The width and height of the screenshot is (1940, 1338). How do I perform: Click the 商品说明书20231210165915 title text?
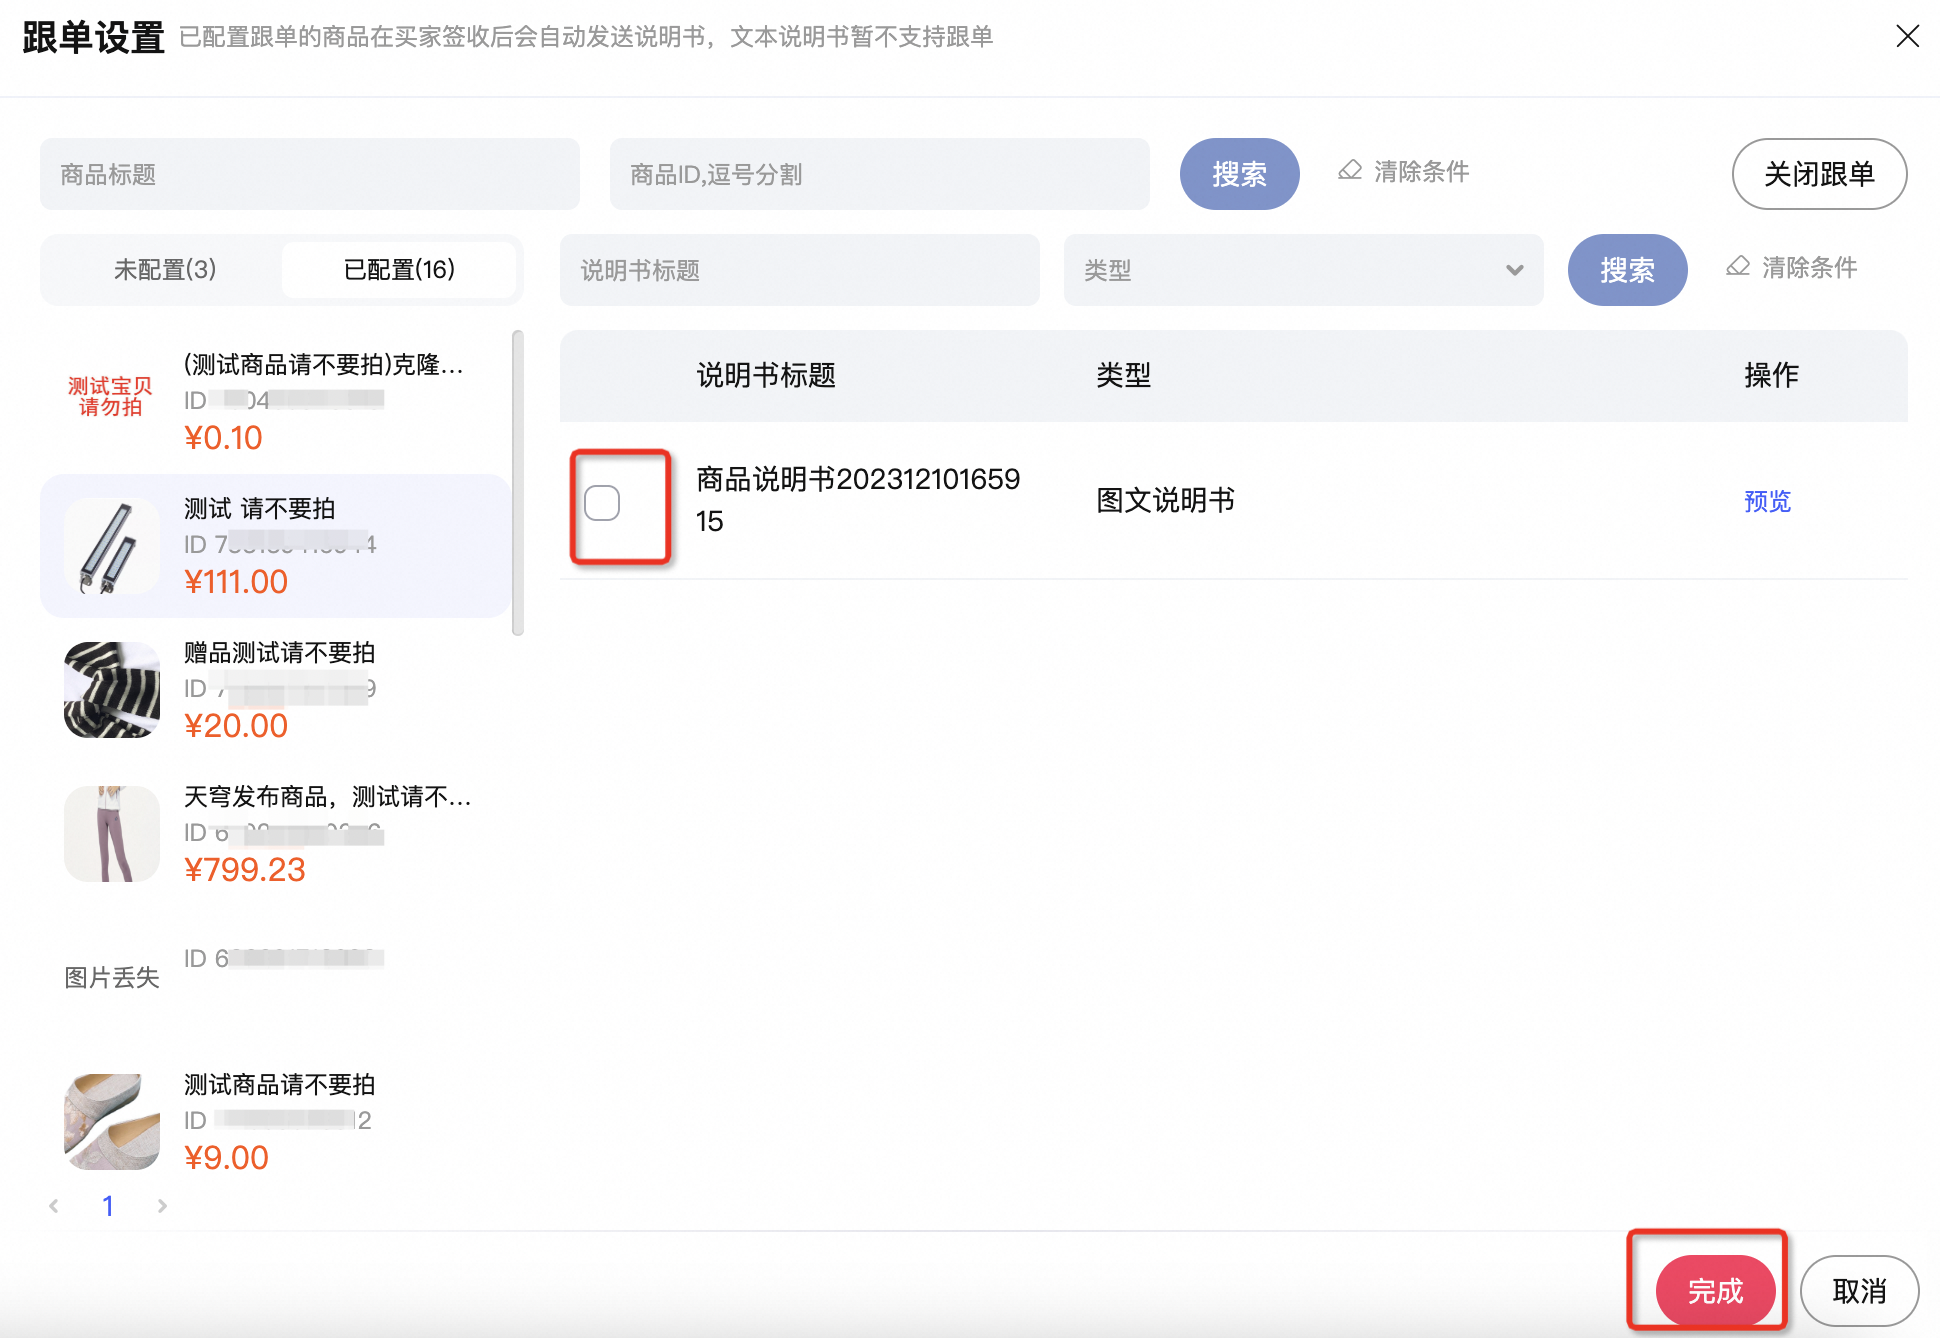[858, 500]
